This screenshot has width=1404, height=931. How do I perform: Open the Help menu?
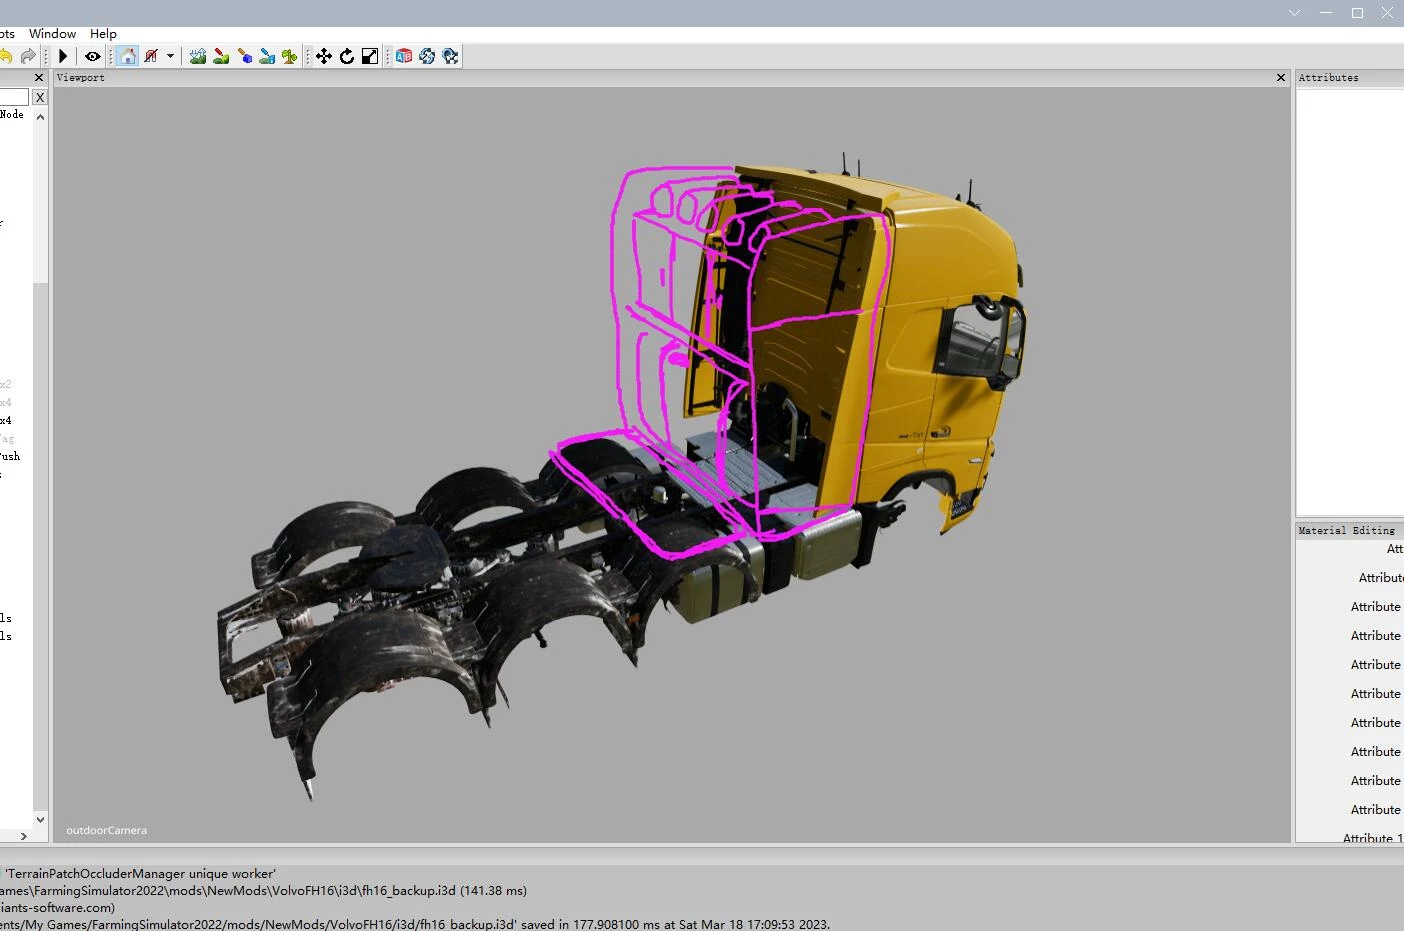(x=103, y=33)
